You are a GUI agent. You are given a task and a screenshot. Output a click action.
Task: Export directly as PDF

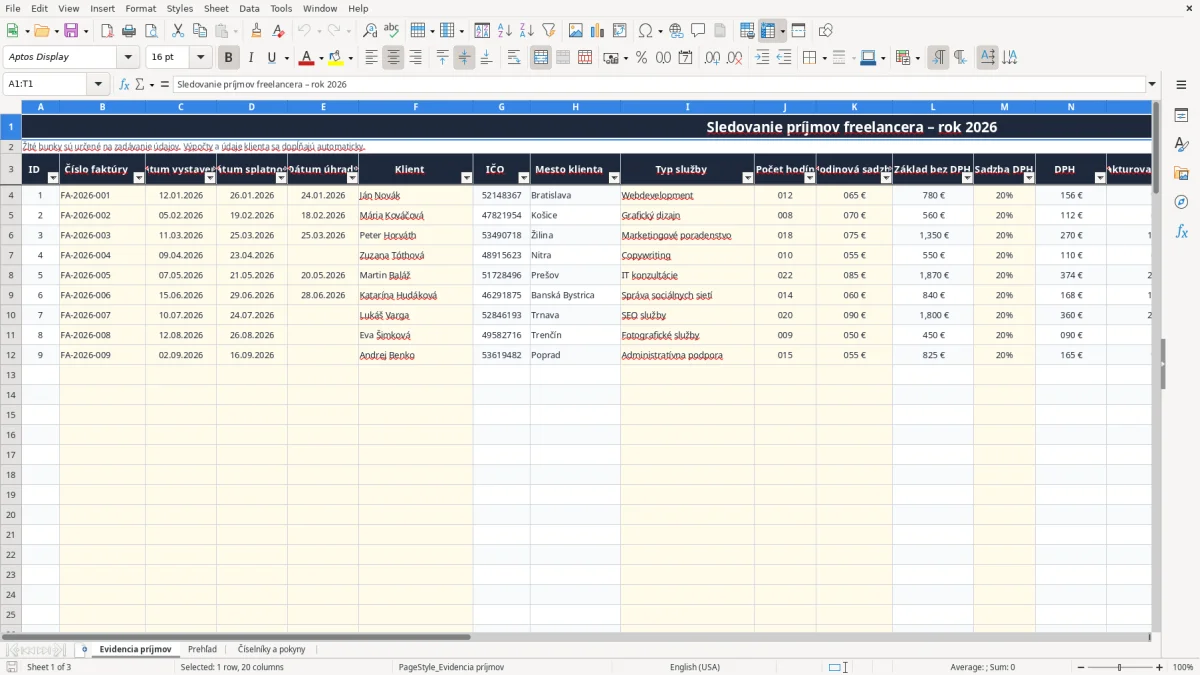point(107,31)
